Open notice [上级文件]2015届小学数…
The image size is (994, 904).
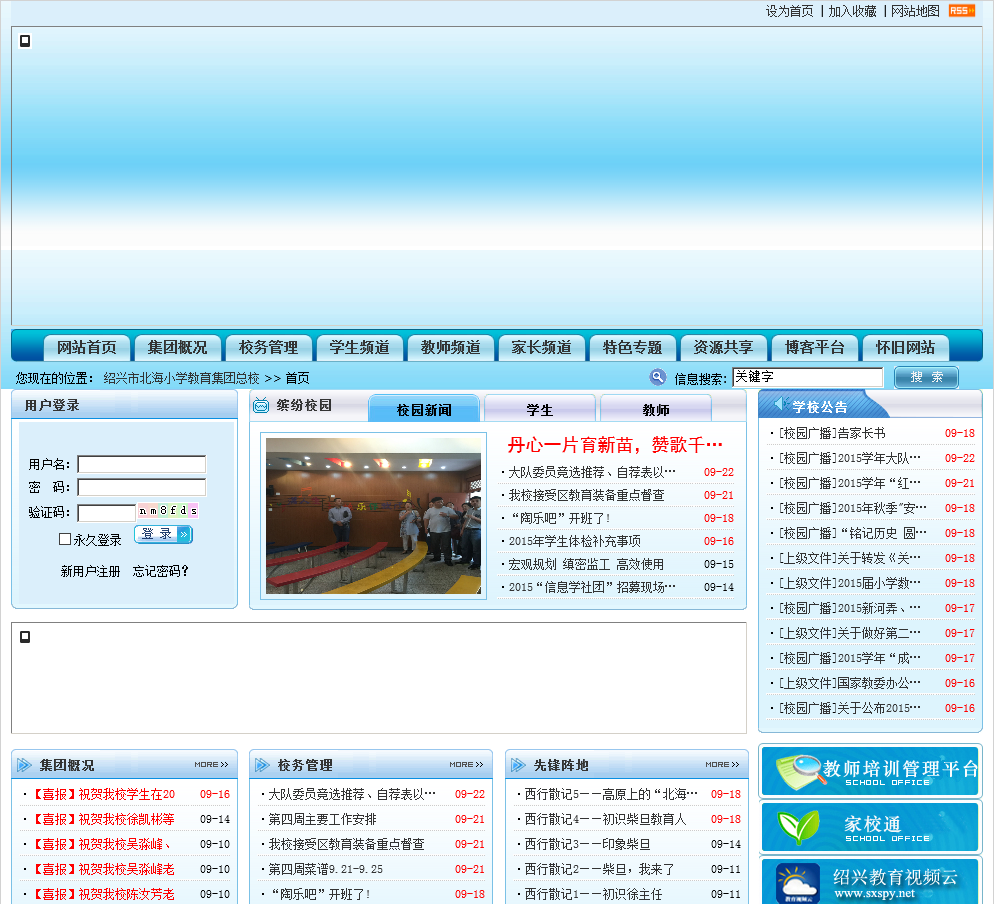(849, 583)
